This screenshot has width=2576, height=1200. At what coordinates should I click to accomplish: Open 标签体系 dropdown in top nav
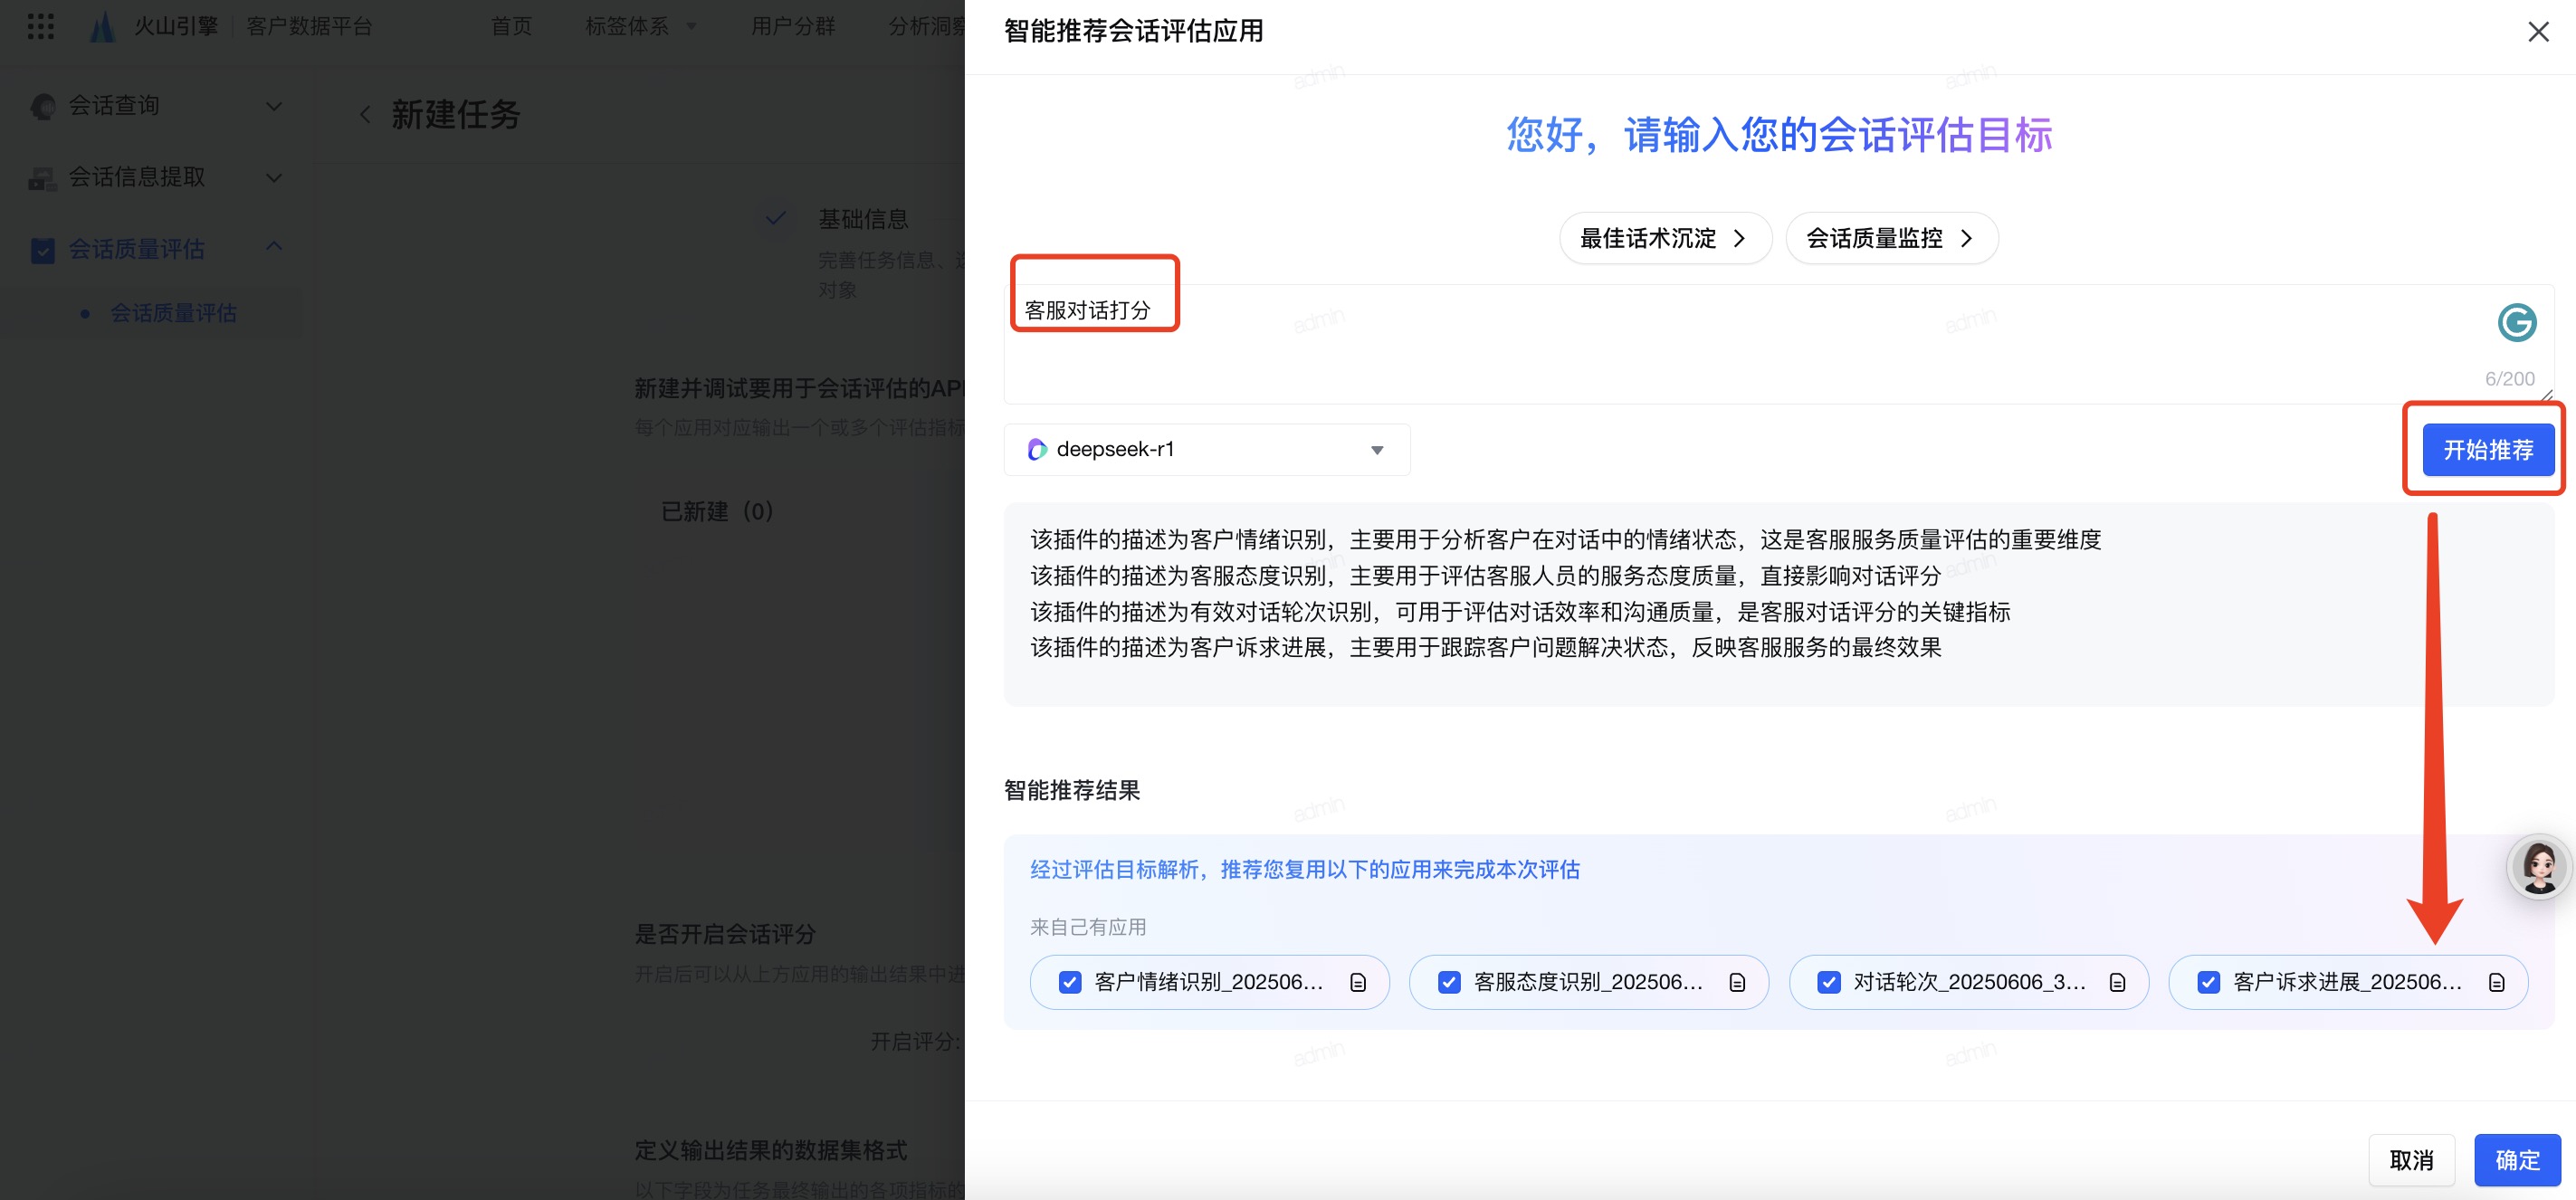[641, 26]
